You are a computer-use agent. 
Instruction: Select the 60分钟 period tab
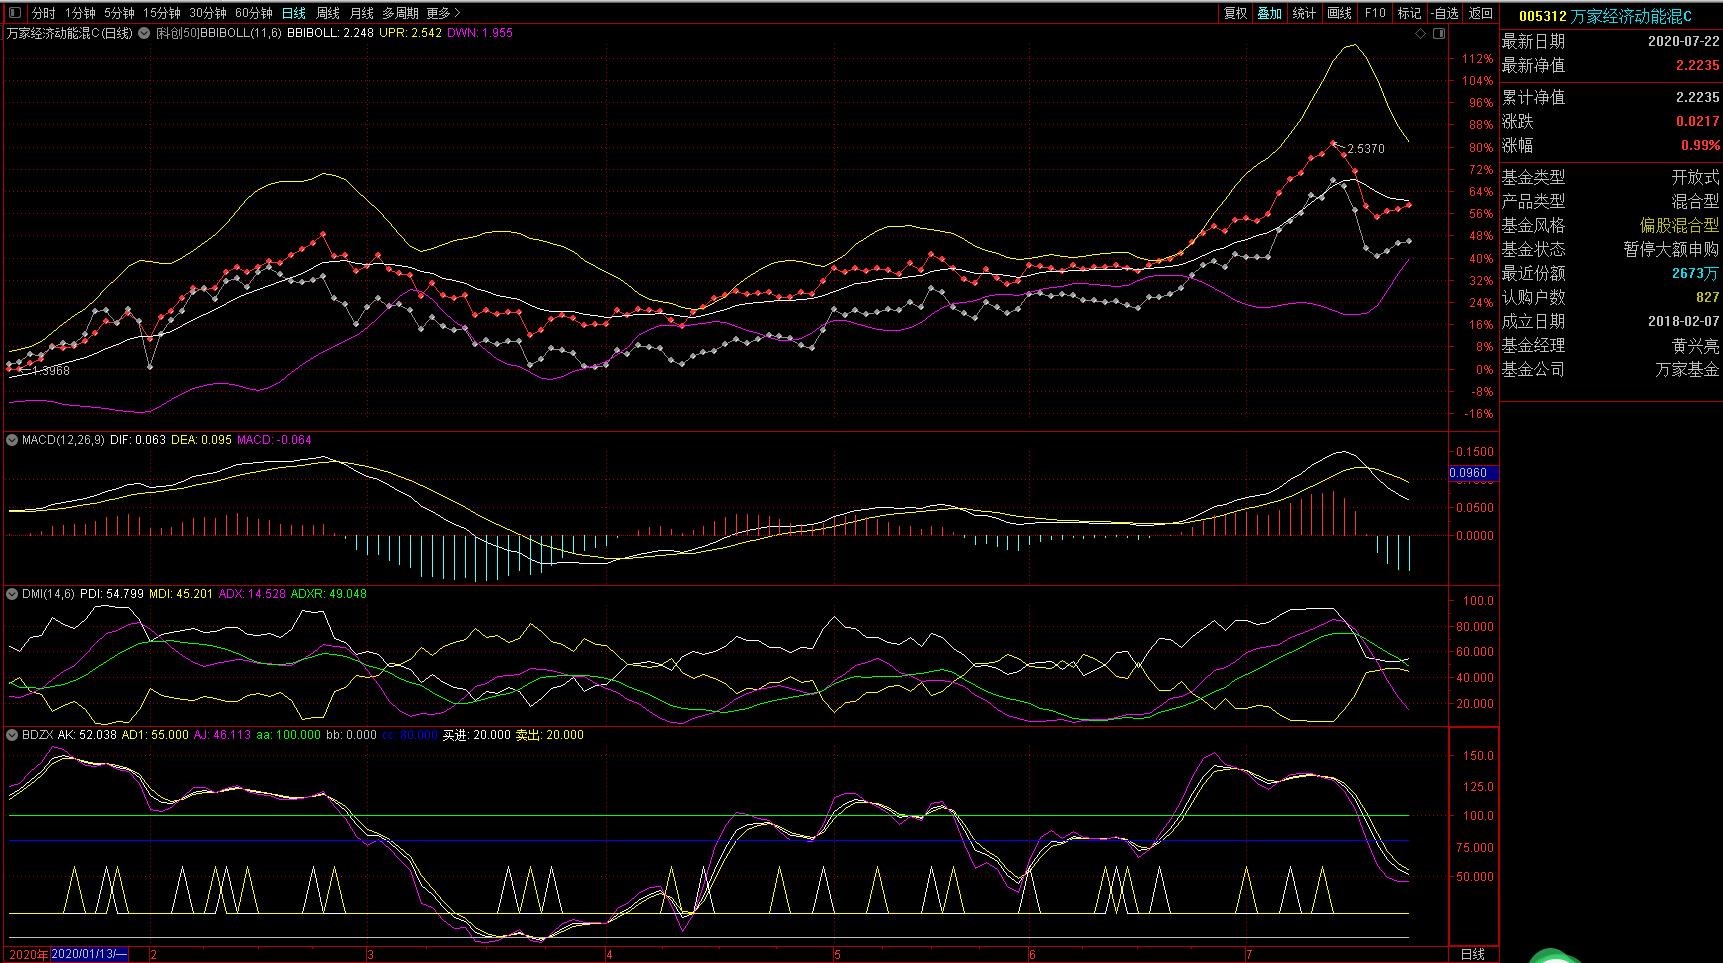(254, 13)
